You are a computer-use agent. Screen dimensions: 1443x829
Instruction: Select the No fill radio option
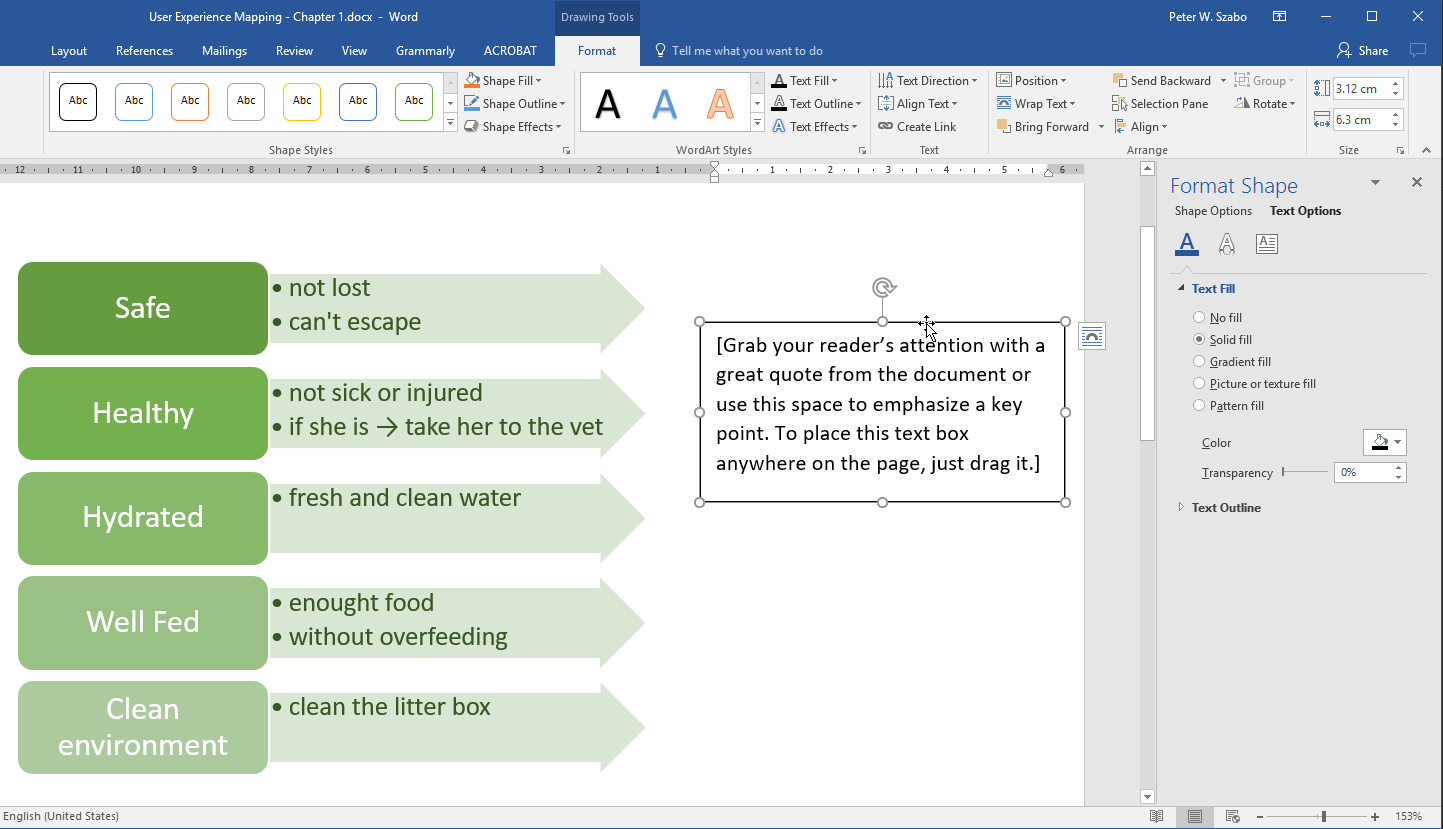(1199, 318)
